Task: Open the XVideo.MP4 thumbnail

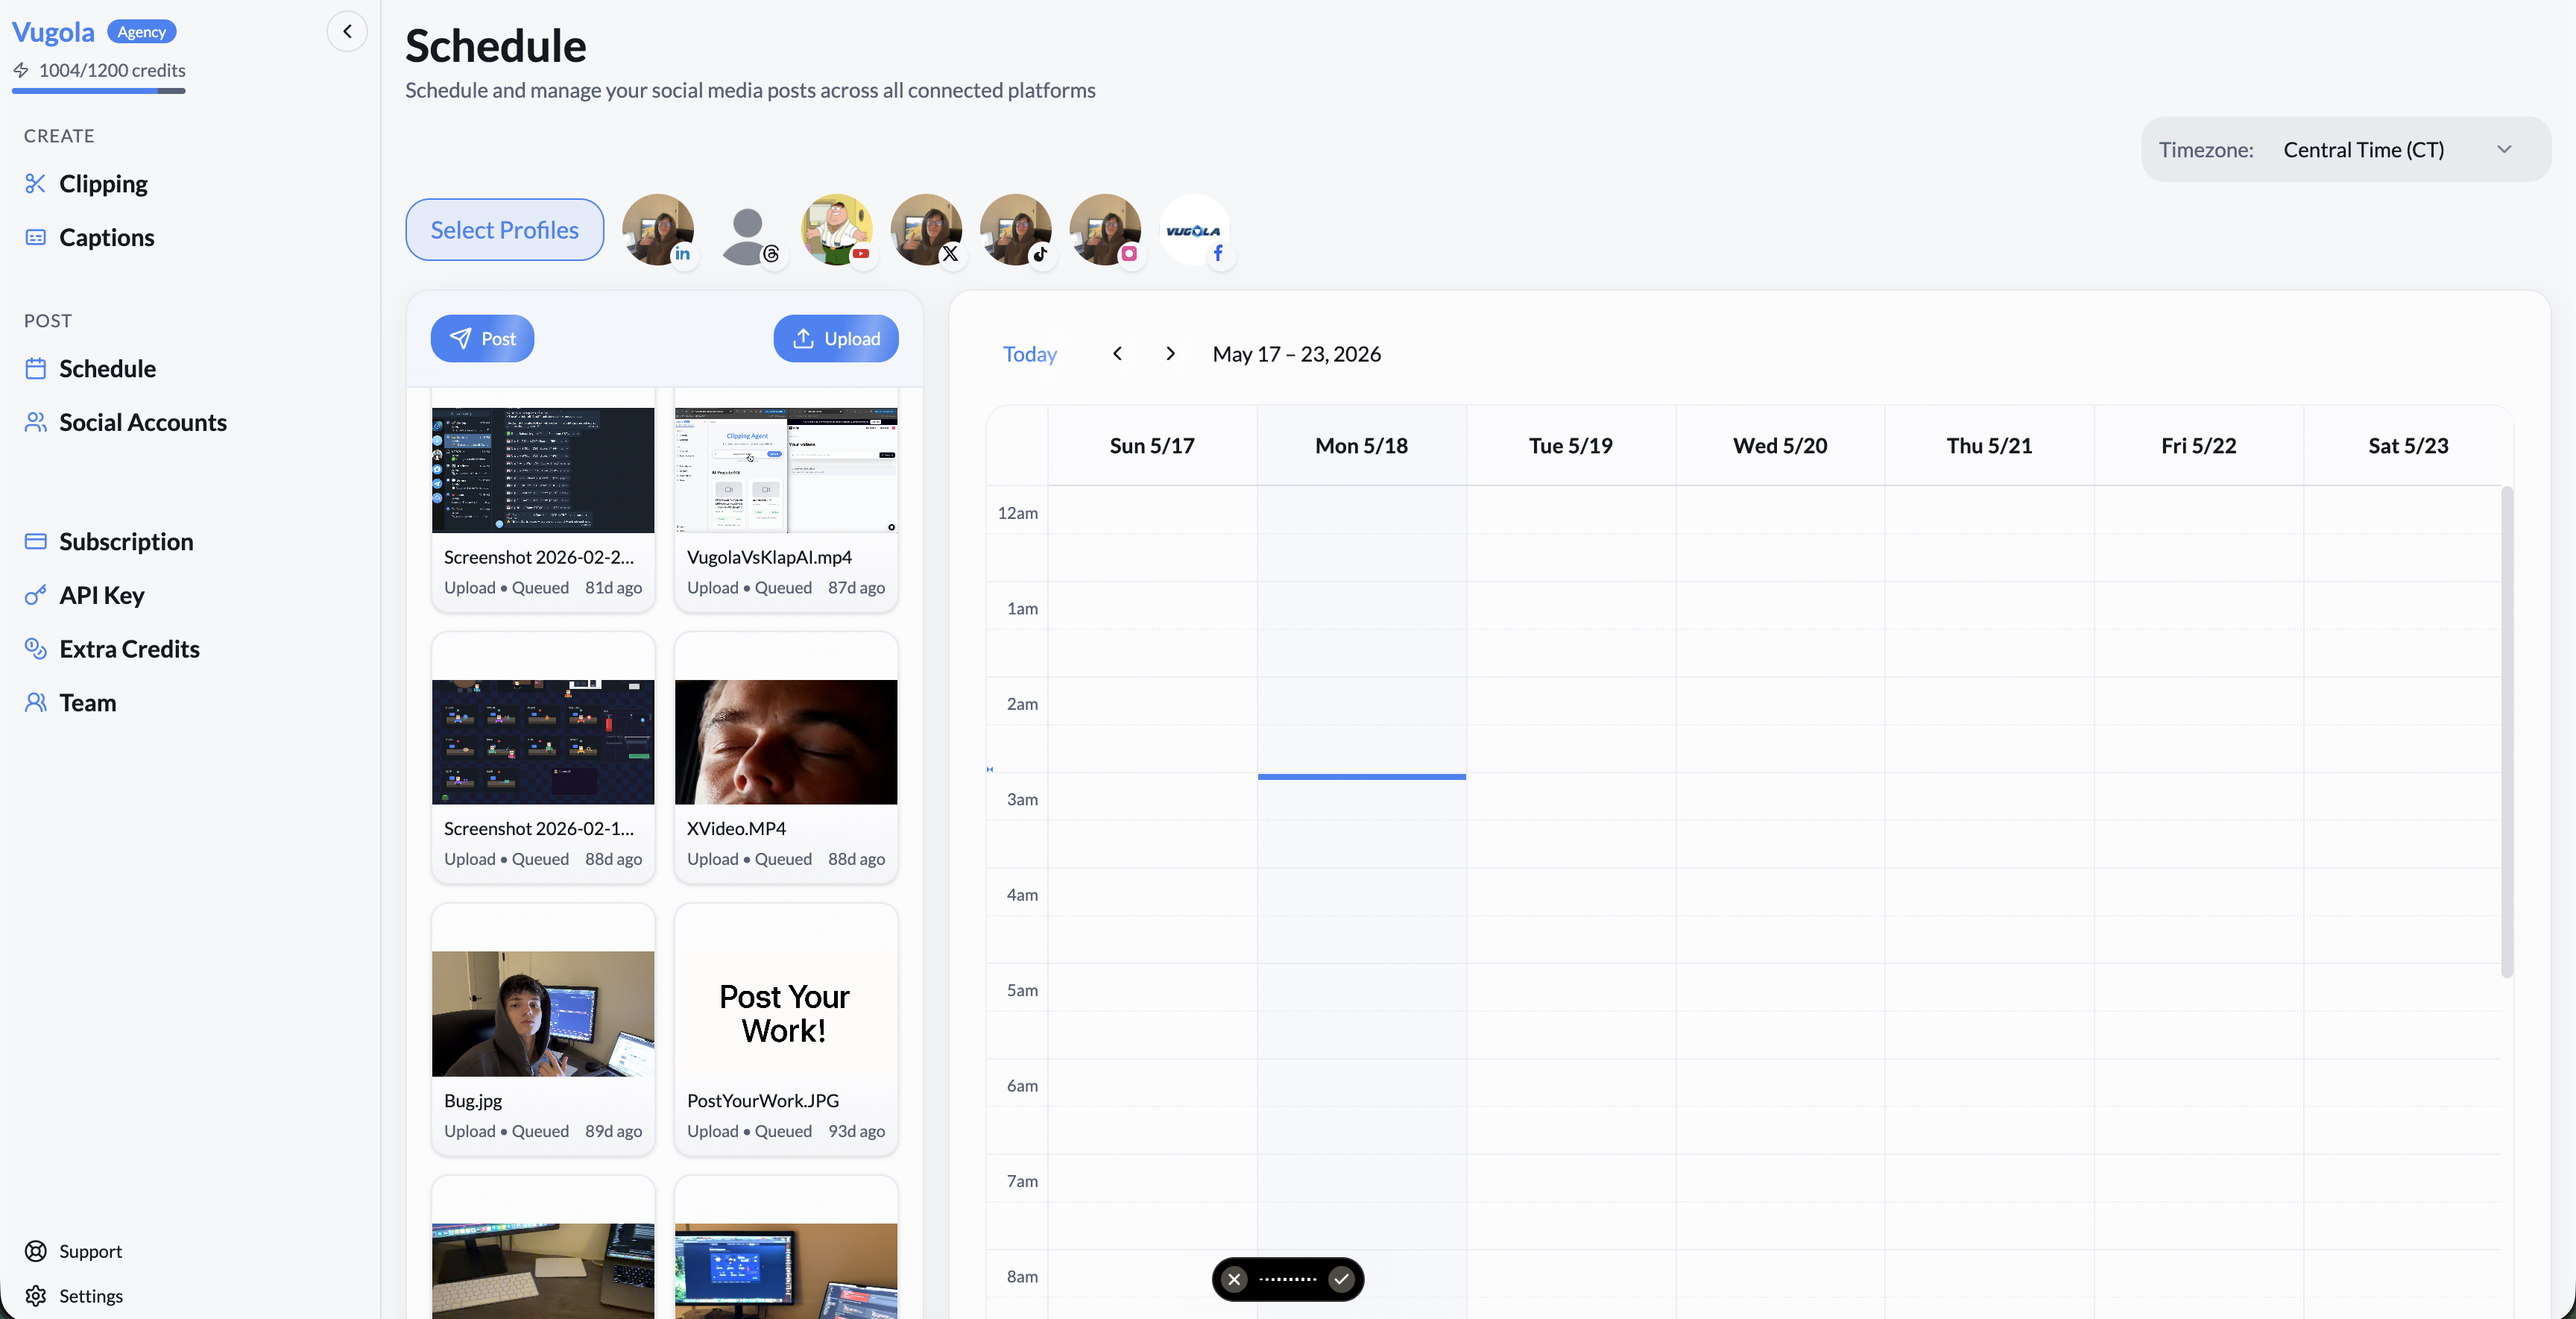Action: pyautogui.click(x=786, y=742)
